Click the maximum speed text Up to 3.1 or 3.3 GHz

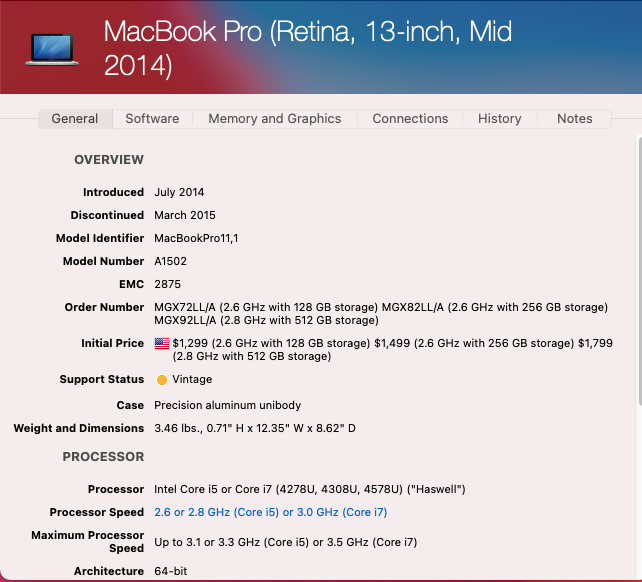[286, 542]
